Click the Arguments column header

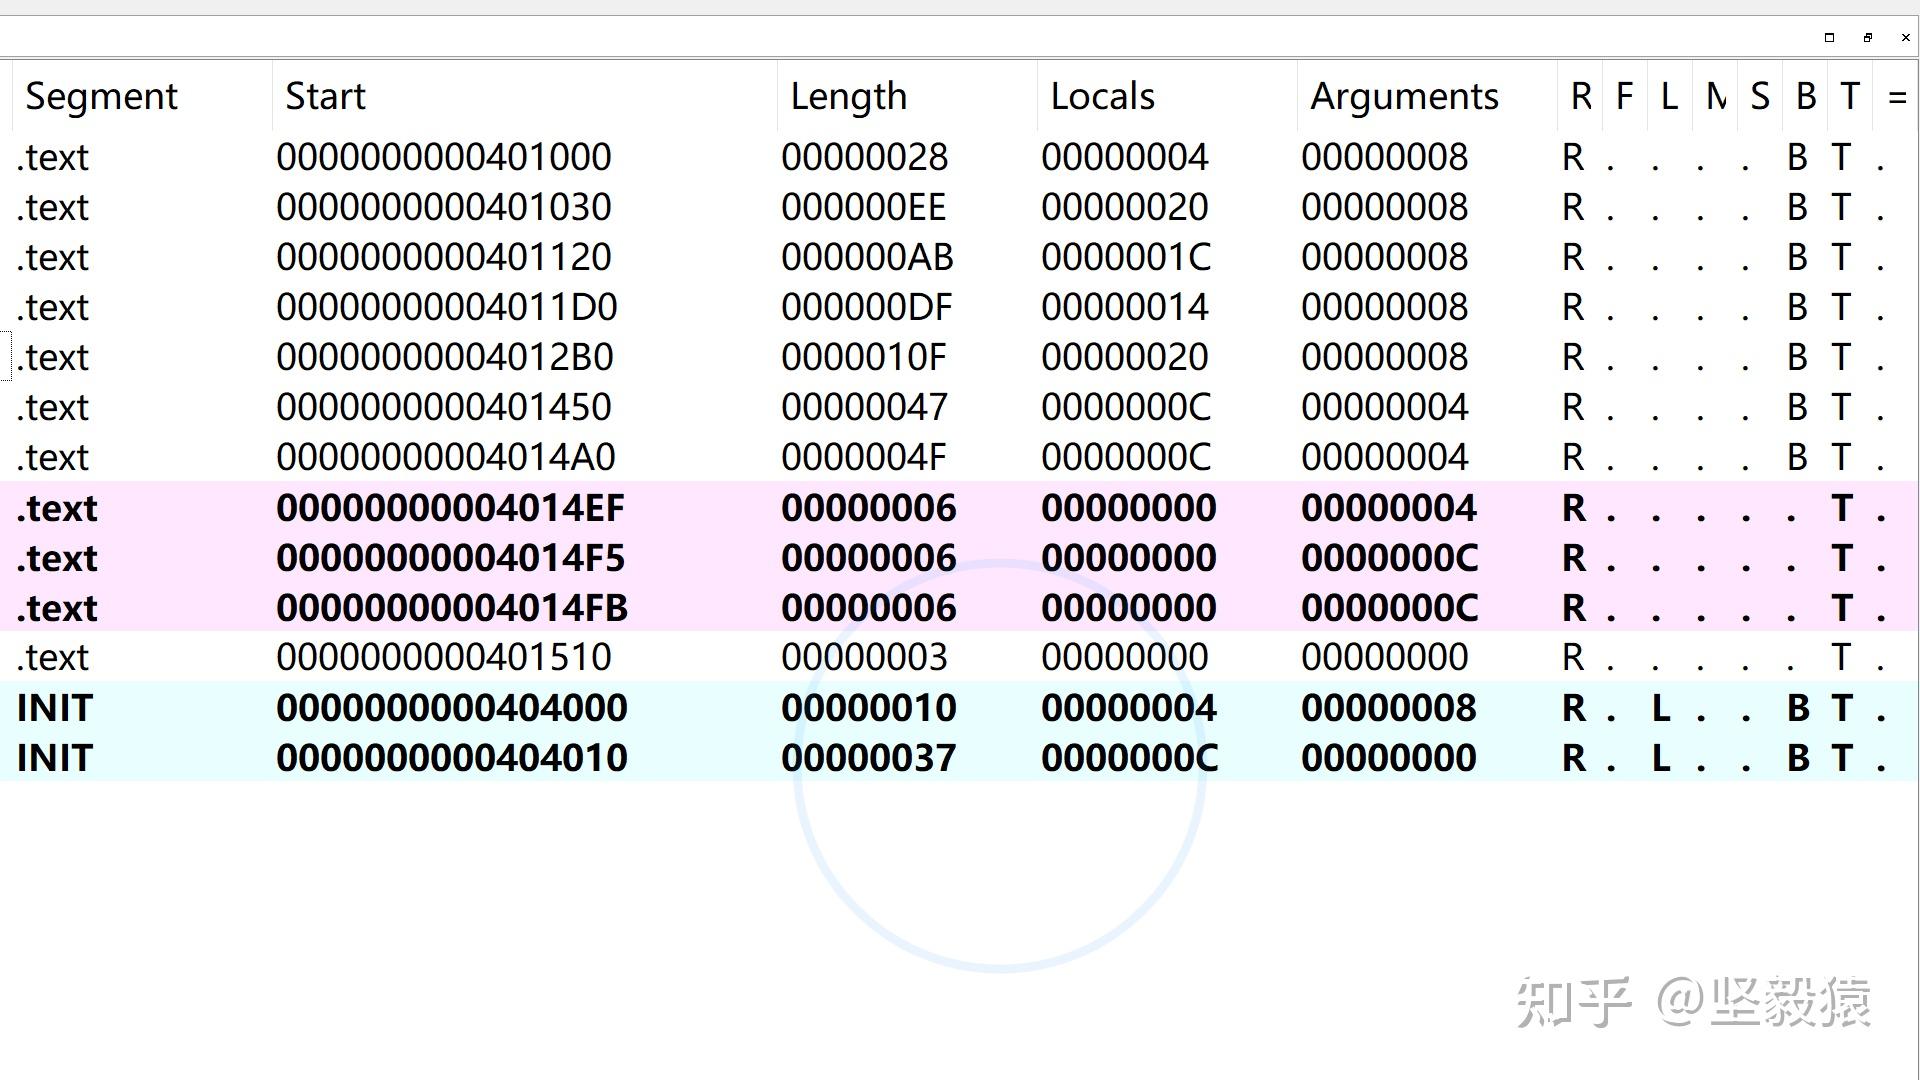1404,97
